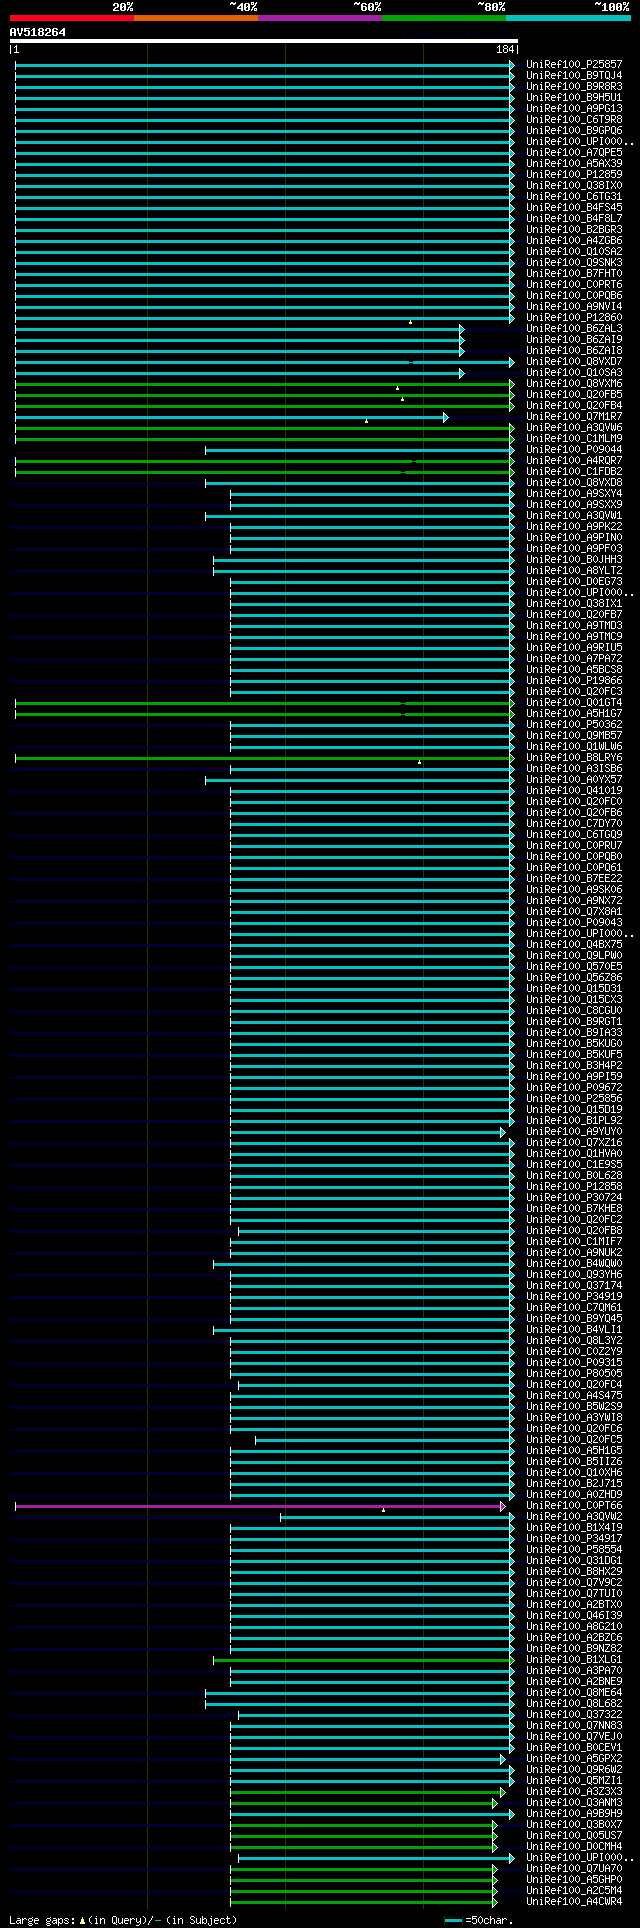Select the UniRef100_A9TMD3 label
Viewport: 640px width, 1928px height.
[574, 626]
